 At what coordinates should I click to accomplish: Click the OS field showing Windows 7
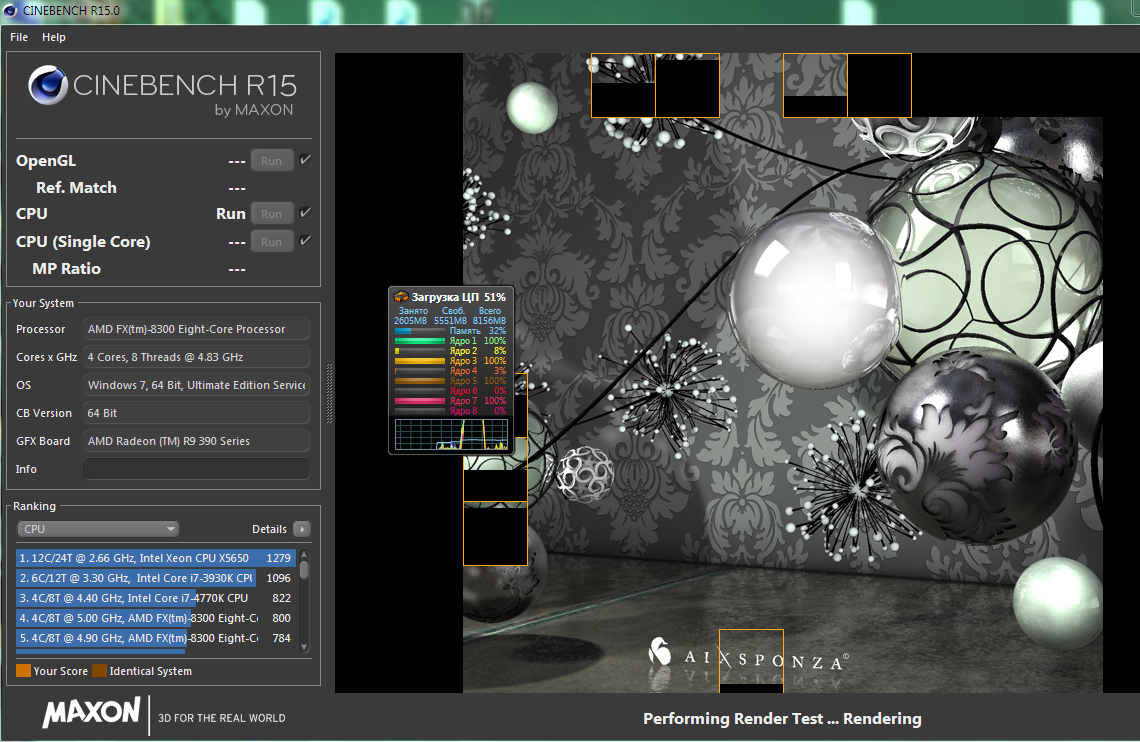196,385
